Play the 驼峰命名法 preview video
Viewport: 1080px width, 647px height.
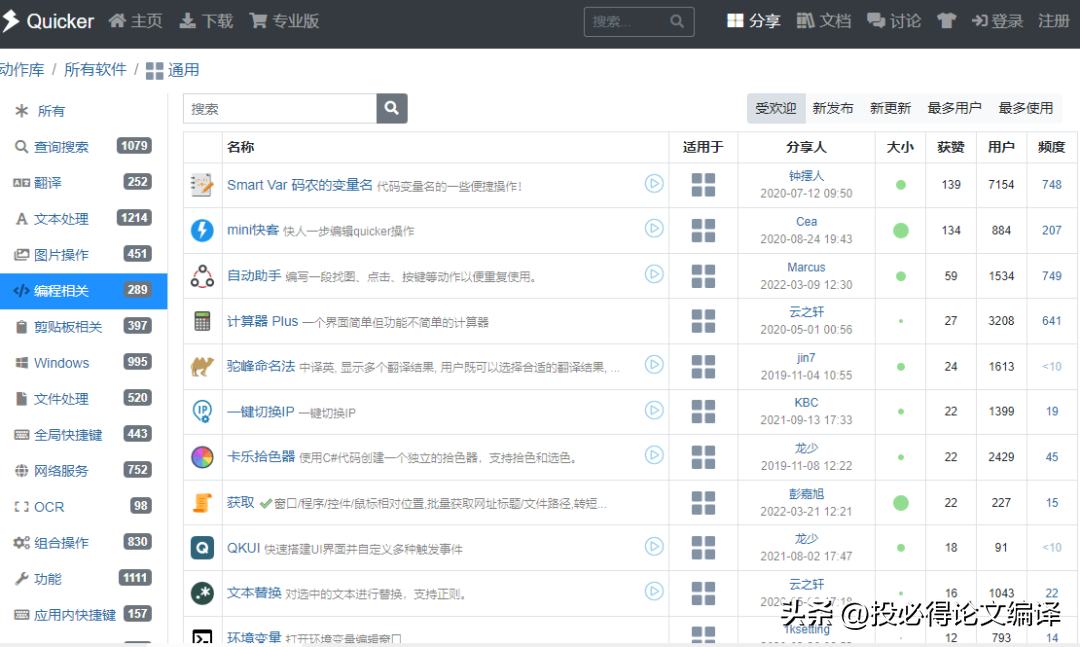tap(654, 364)
